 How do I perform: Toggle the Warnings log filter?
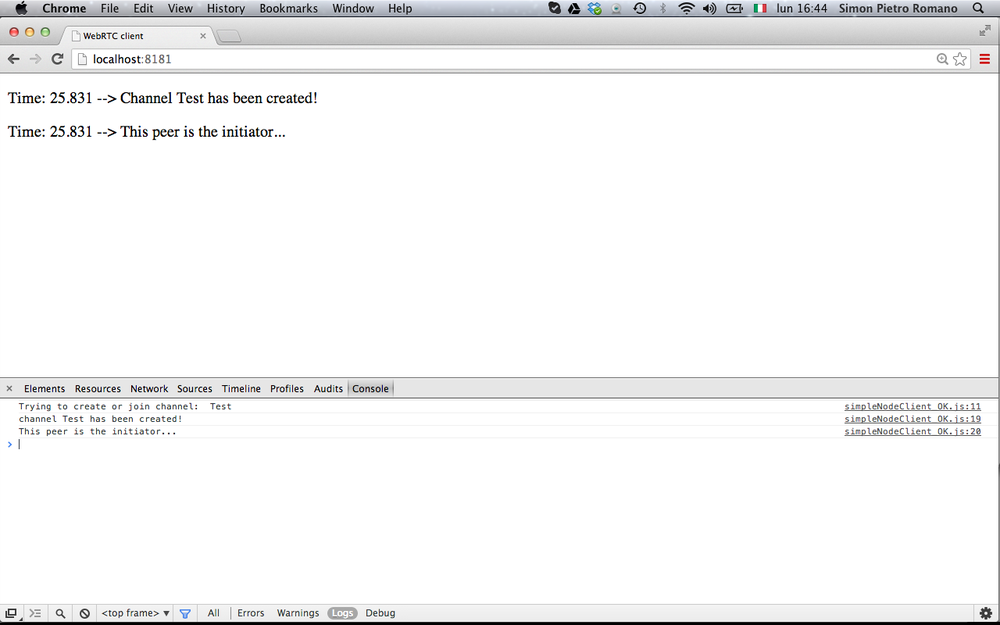tap(297, 613)
